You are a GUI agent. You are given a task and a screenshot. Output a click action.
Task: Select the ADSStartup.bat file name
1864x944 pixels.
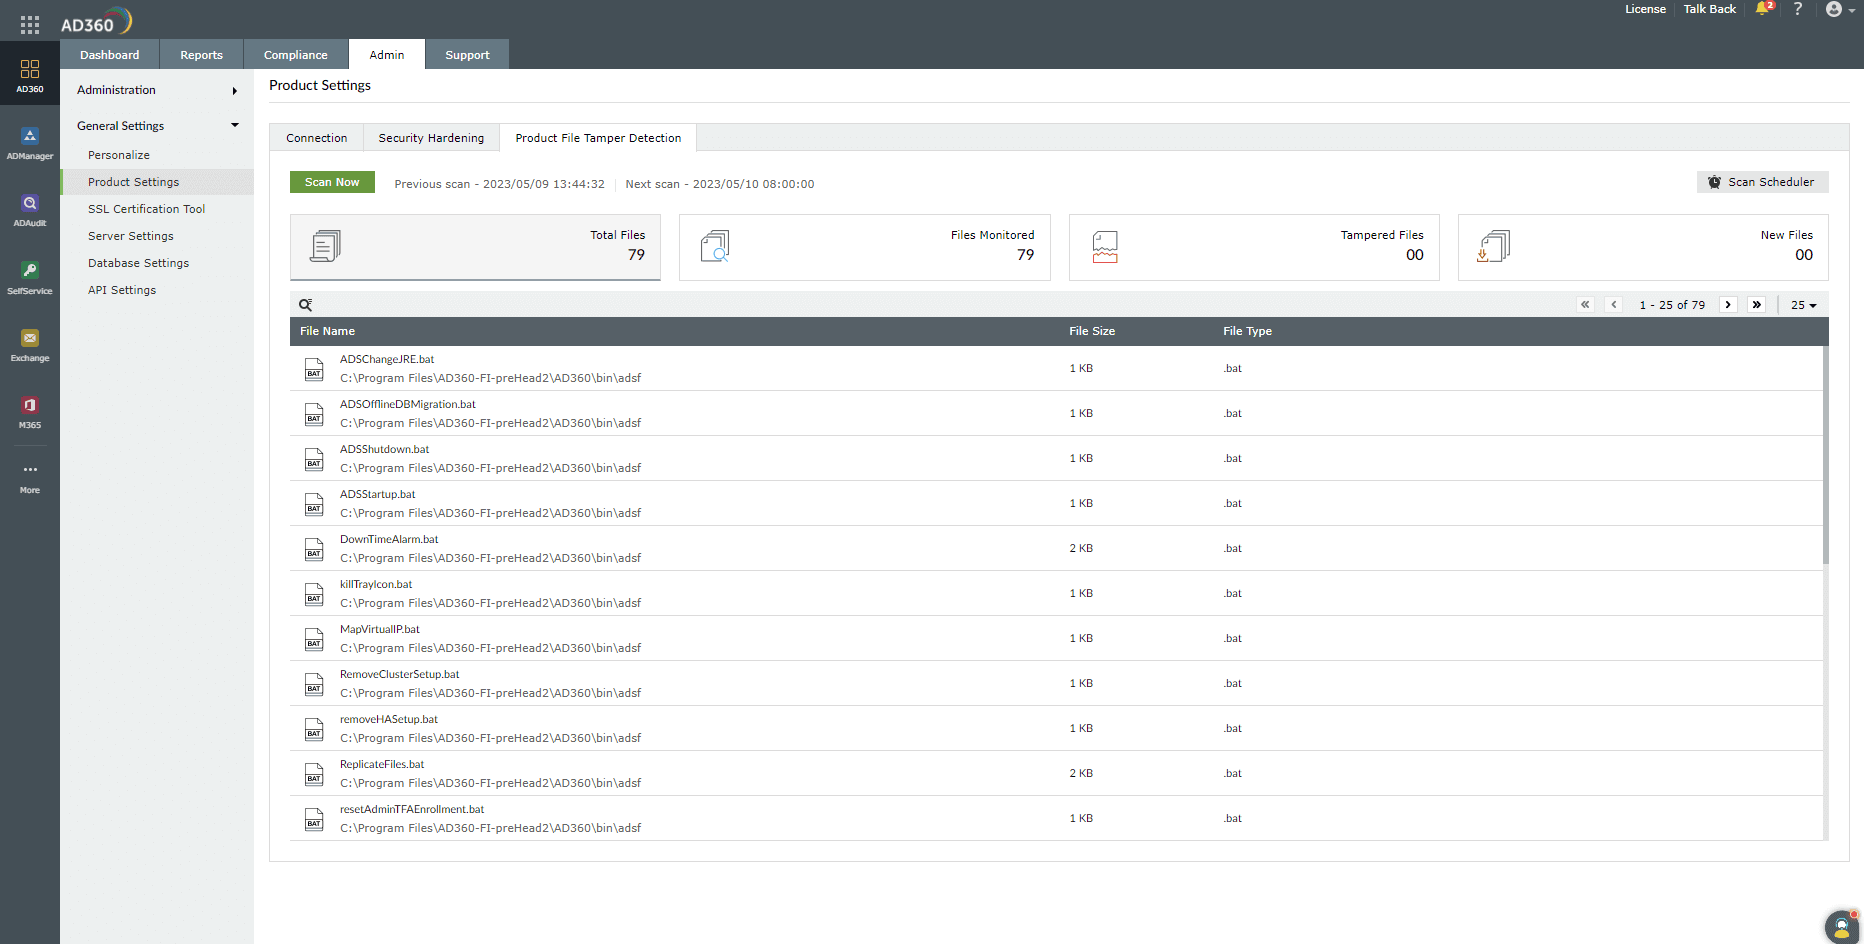click(377, 494)
